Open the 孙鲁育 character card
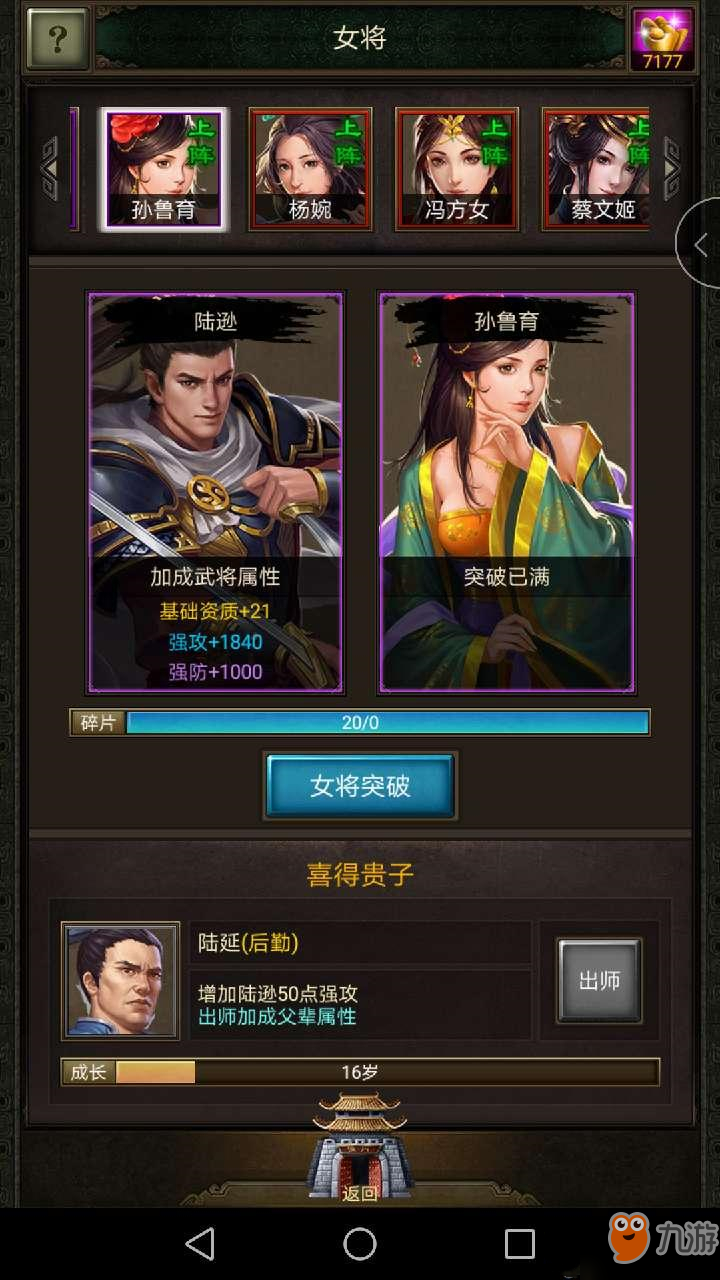This screenshot has height=1280, width=720. coord(506,493)
